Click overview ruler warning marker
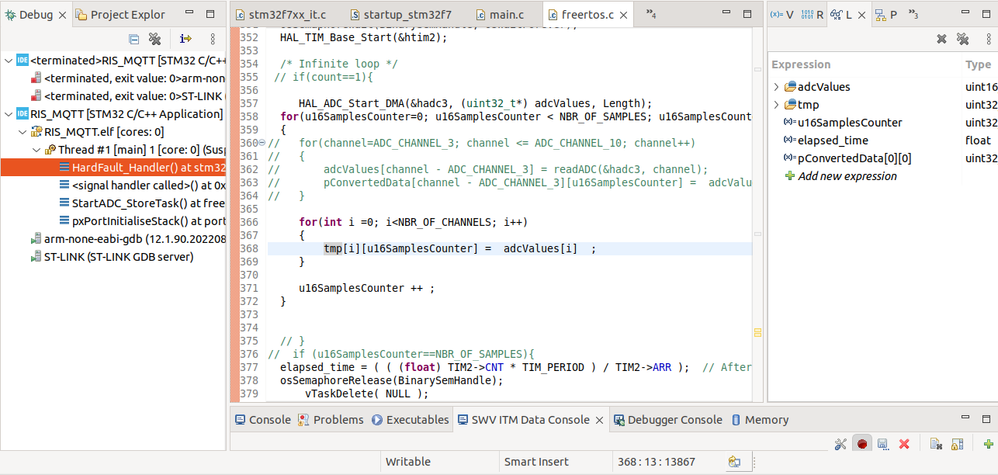The width and height of the screenshot is (998, 475). pos(757,332)
